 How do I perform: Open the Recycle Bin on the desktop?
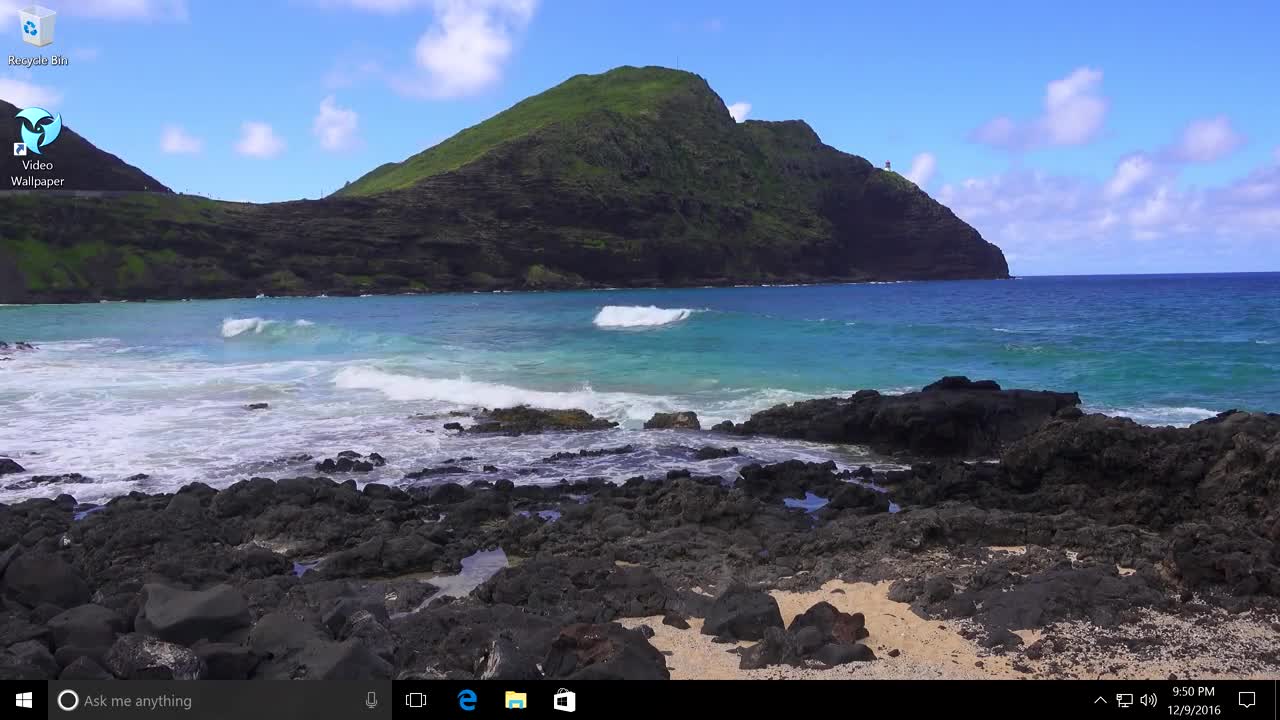pos(36,30)
